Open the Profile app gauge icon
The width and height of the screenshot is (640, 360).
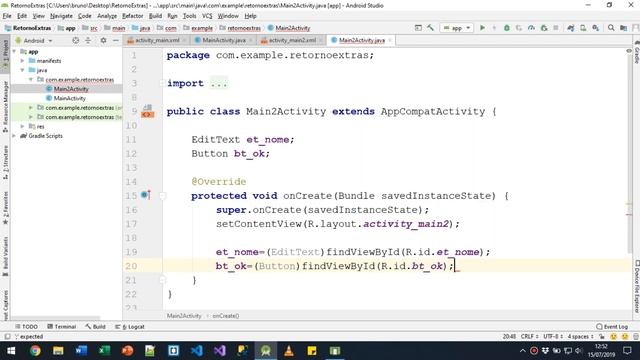[x=531, y=28]
